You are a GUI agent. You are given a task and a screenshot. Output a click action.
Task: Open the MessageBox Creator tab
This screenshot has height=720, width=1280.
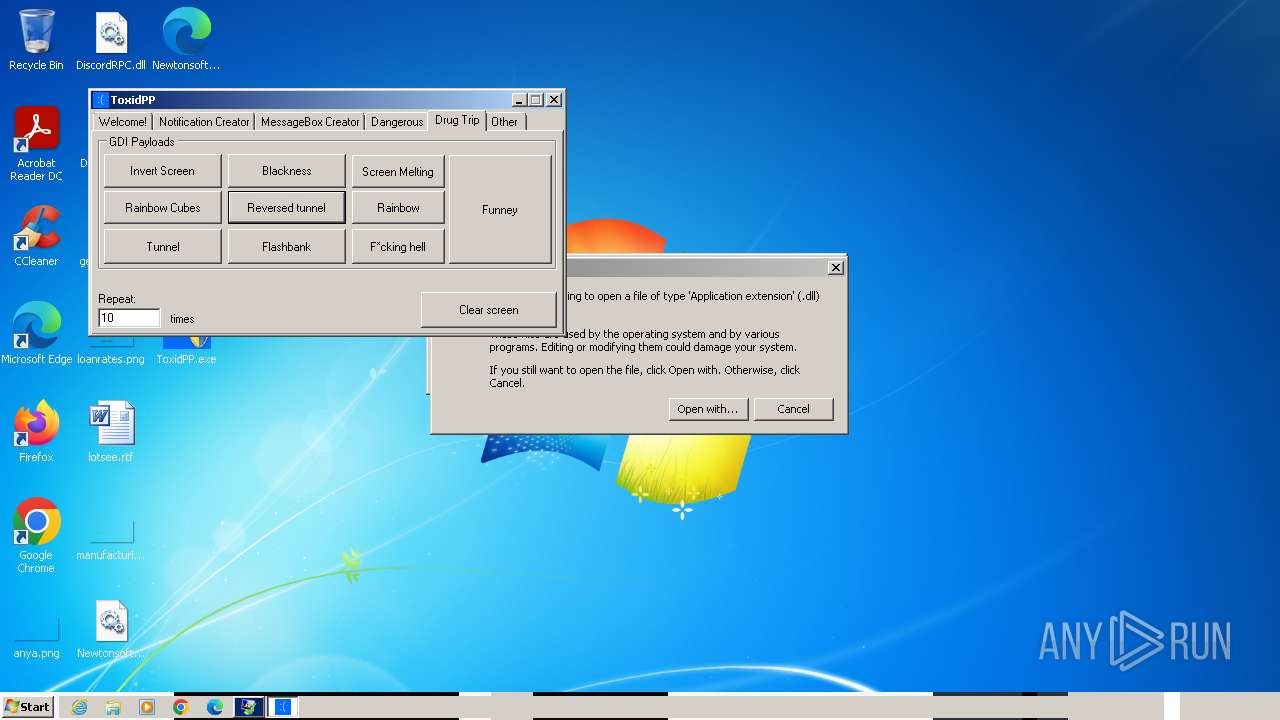(x=310, y=122)
